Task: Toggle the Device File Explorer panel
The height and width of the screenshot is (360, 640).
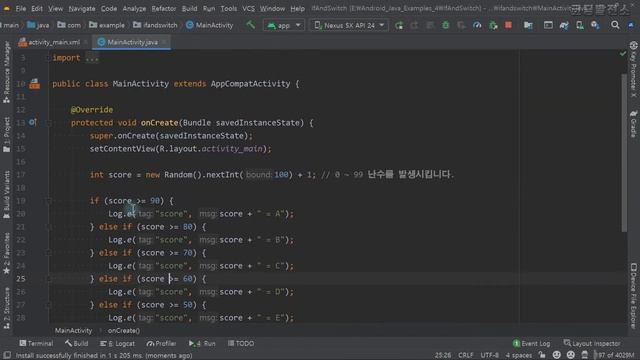Action: pos(633,296)
